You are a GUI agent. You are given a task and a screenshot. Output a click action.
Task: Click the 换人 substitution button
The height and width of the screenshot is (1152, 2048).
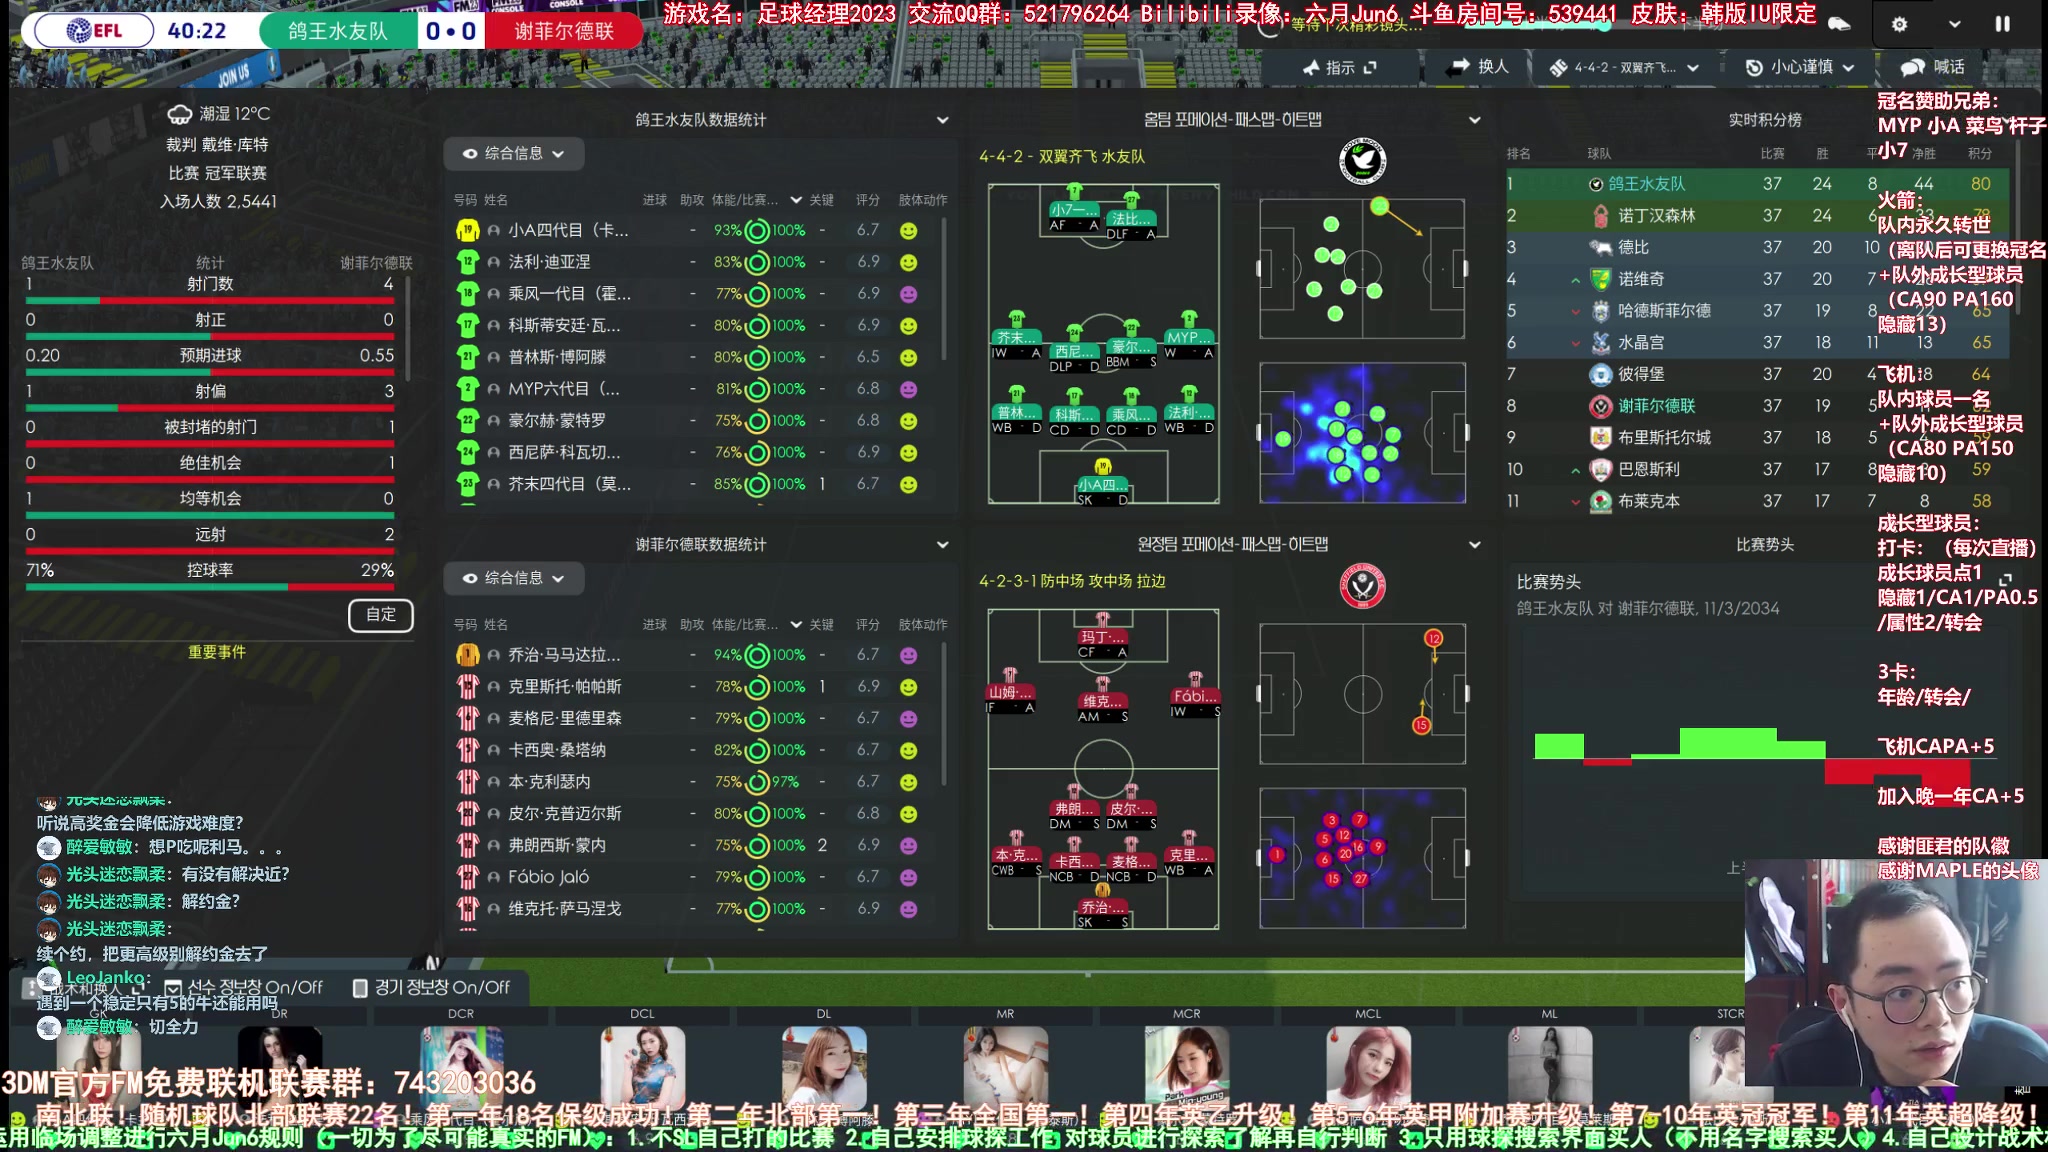[1478, 66]
